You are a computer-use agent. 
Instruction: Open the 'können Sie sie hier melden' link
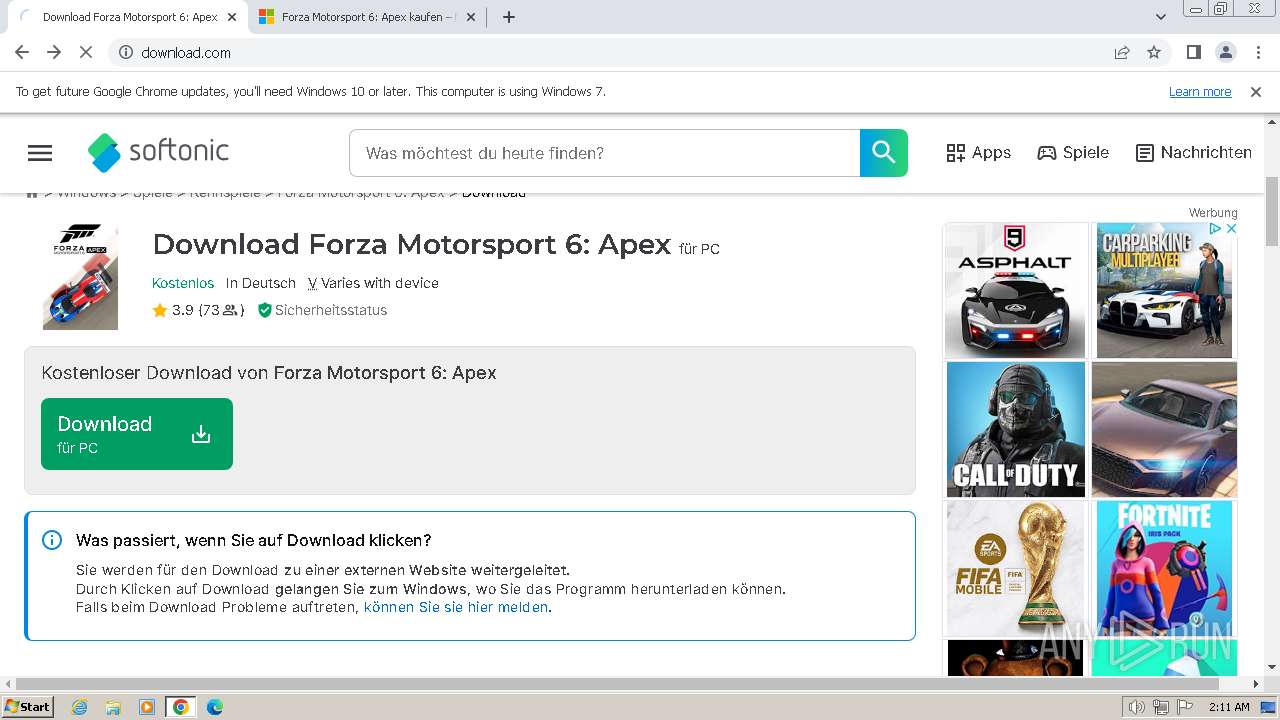point(456,607)
